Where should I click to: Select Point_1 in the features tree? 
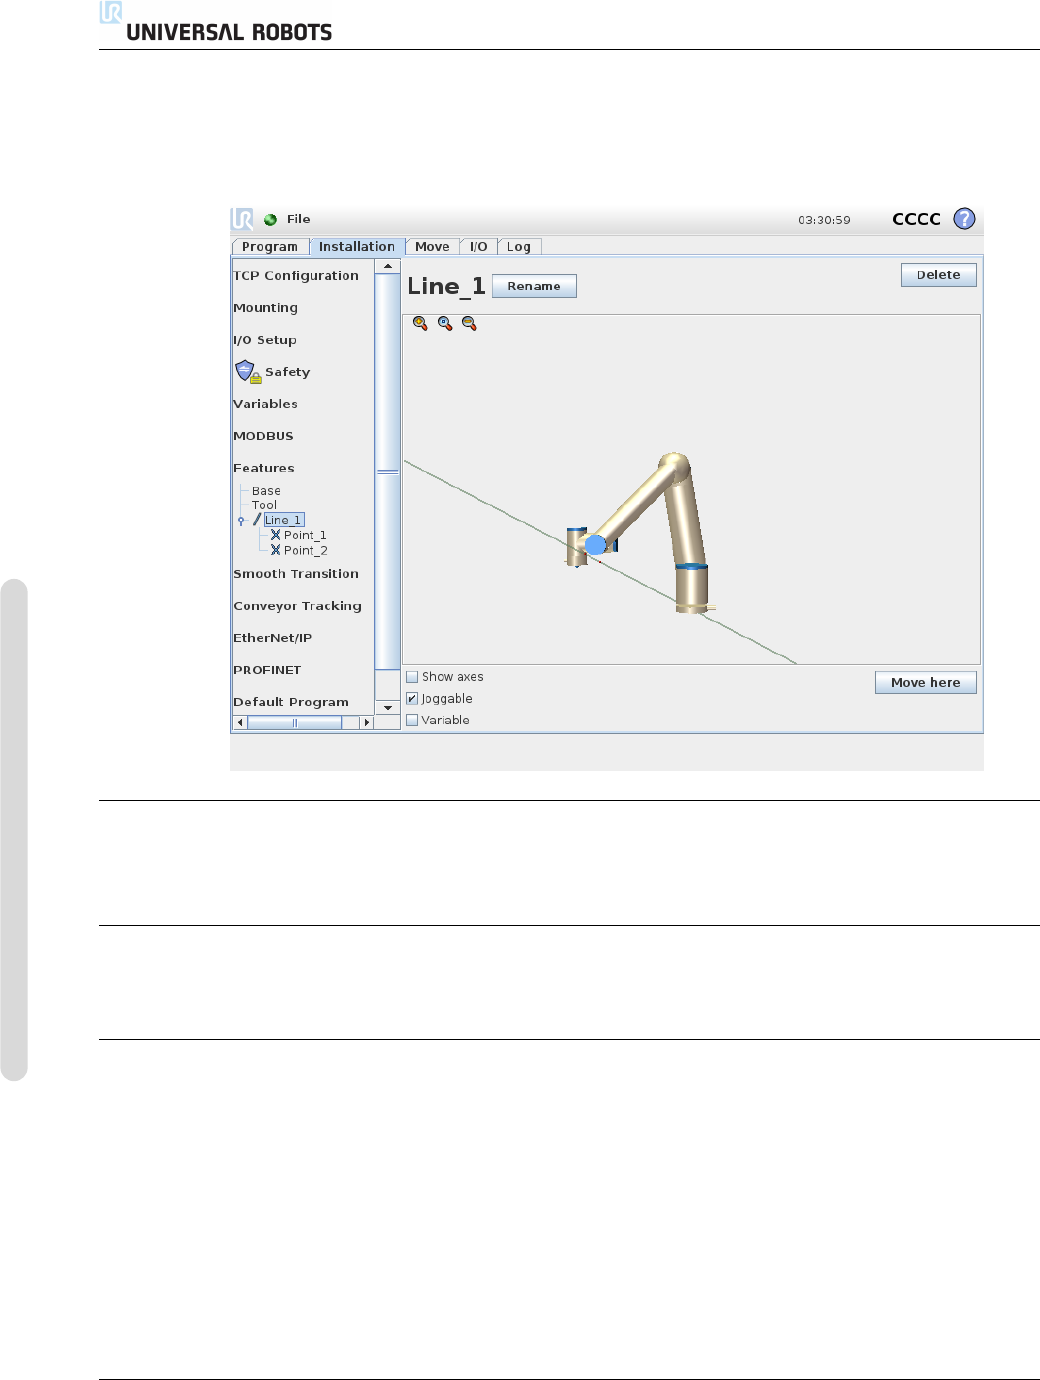305,535
